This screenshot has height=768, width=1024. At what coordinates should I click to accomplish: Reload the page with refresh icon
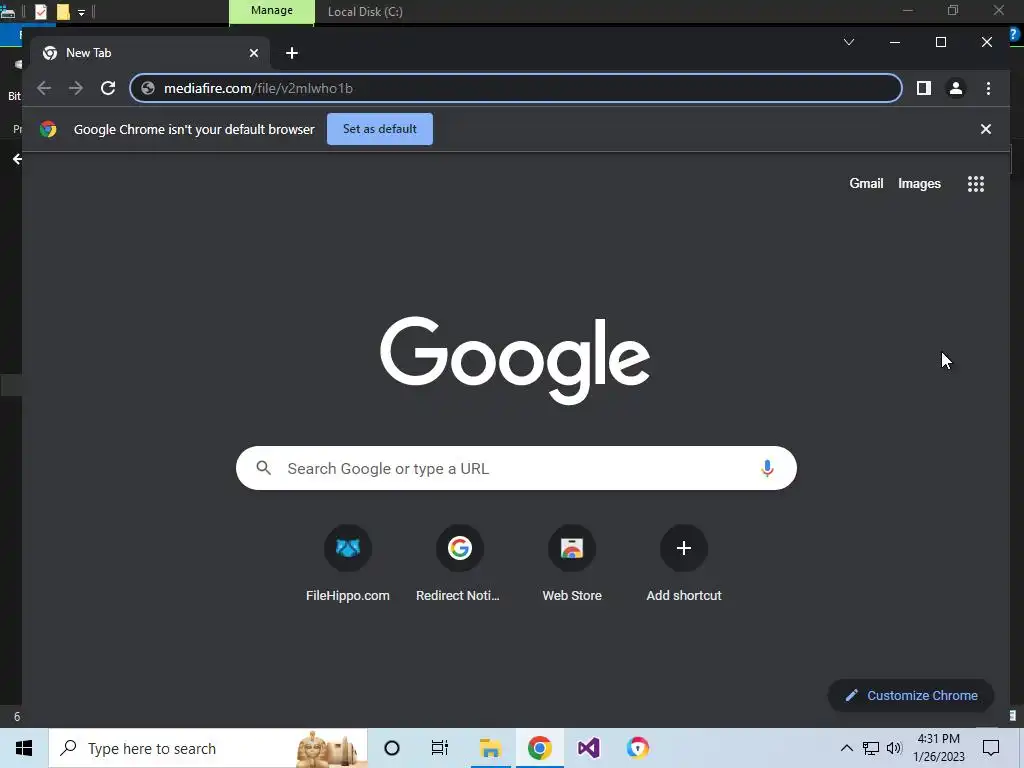[108, 88]
